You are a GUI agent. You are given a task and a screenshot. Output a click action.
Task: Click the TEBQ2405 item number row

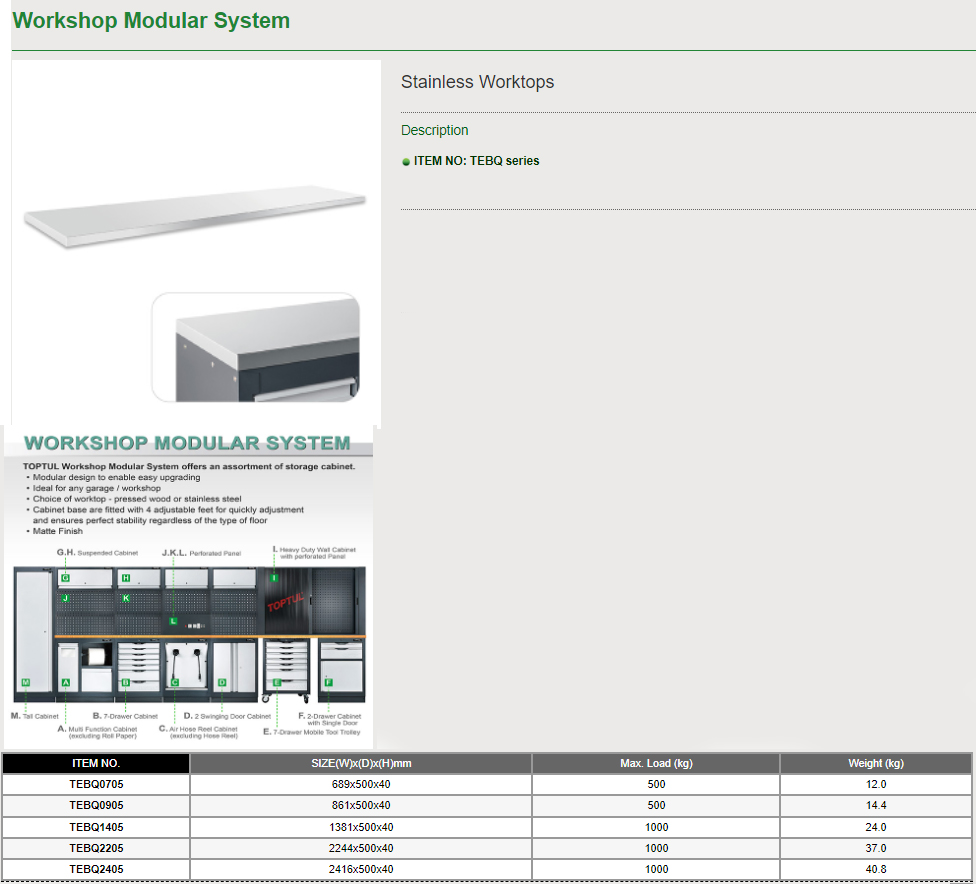[x=96, y=869]
